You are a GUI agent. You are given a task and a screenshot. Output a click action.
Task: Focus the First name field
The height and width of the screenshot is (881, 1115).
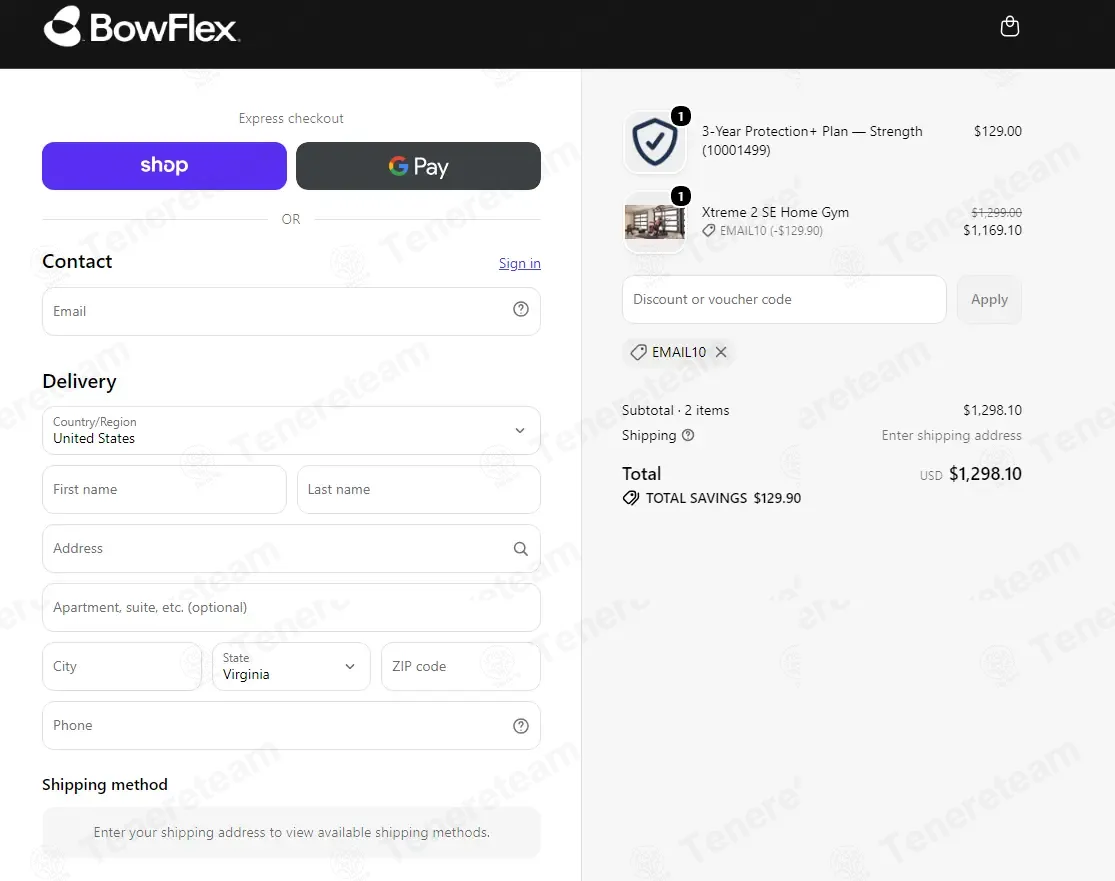[164, 489]
